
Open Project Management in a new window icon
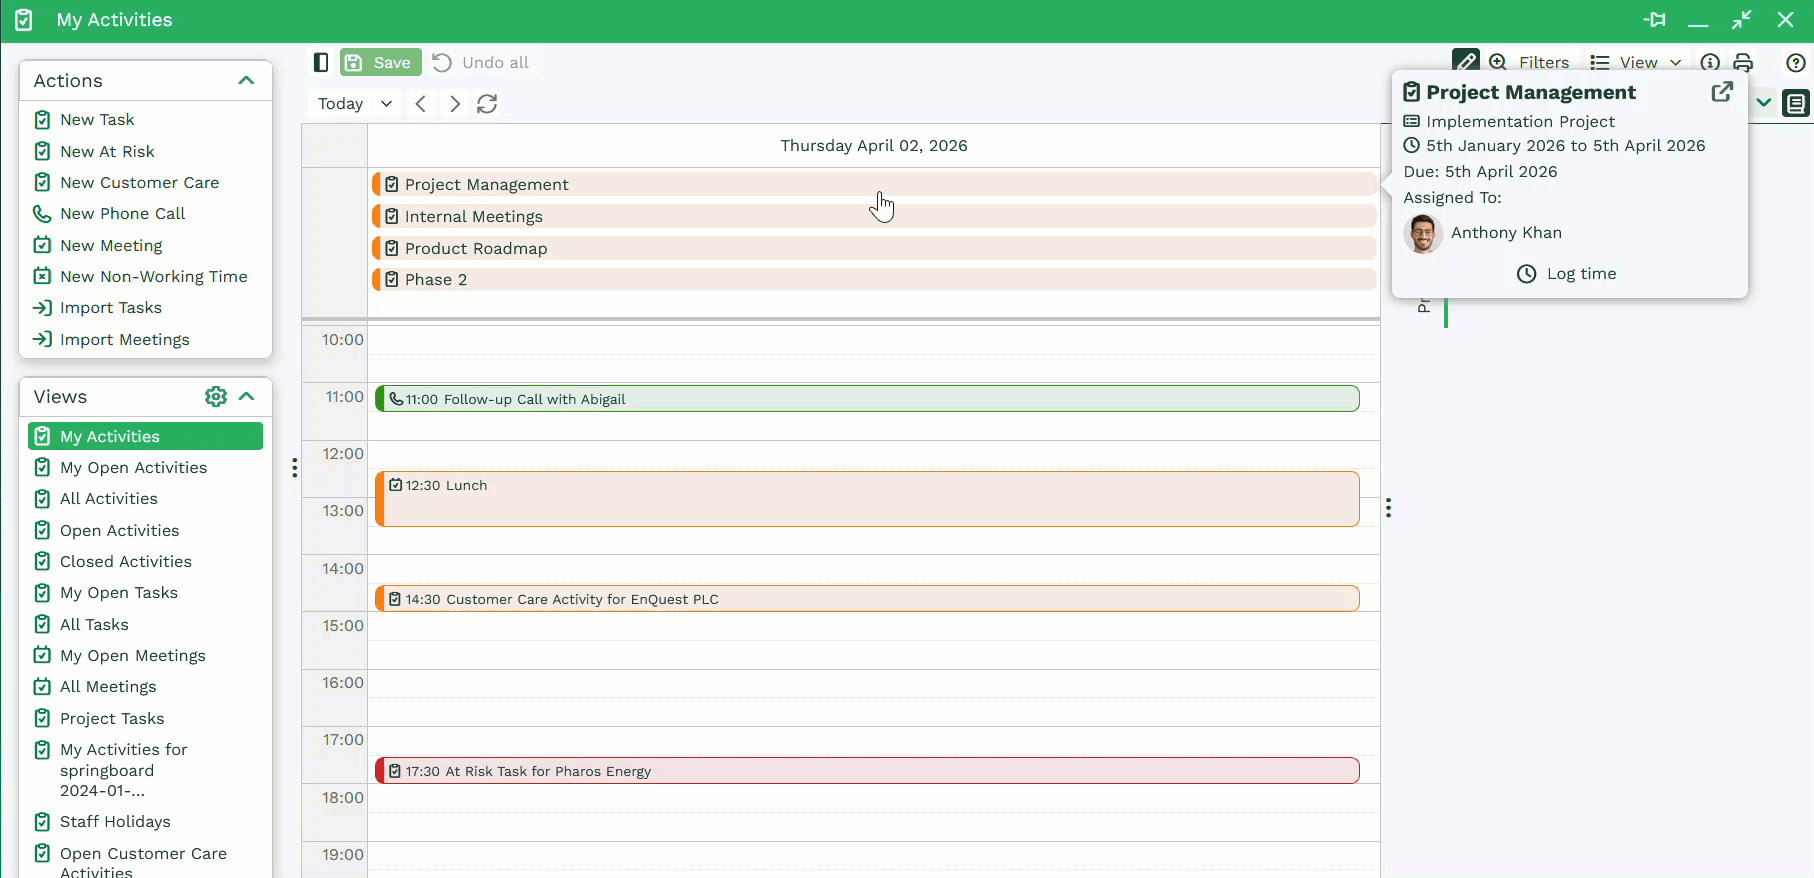pyautogui.click(x=1721, y=92)
